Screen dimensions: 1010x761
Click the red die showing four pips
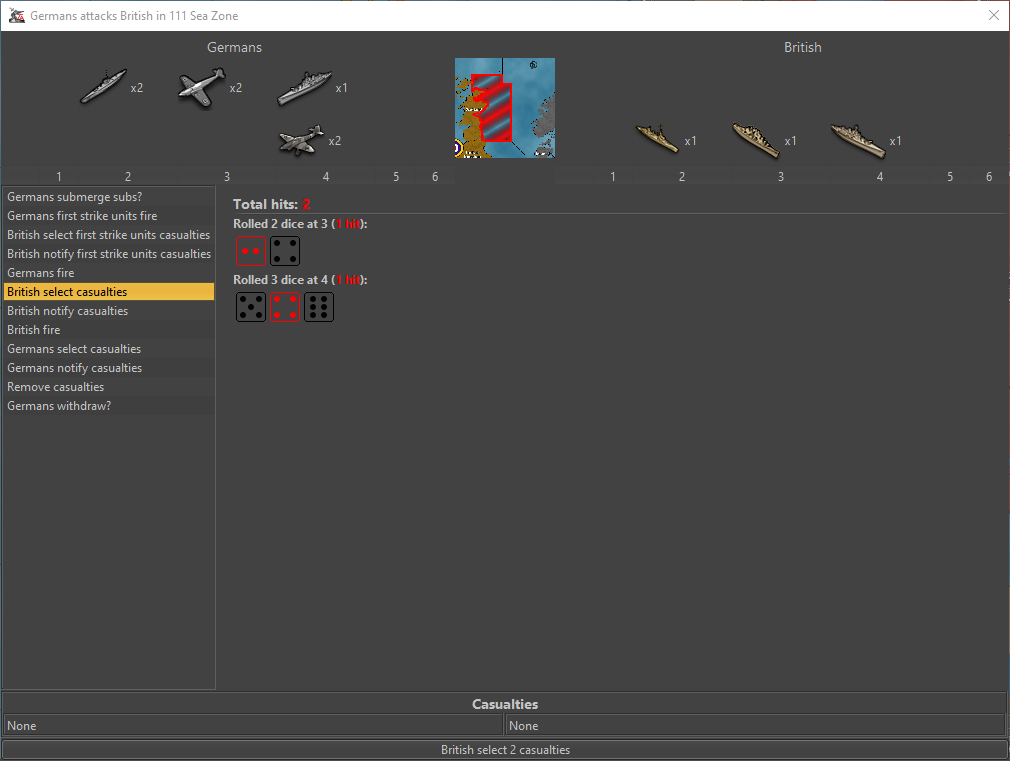click(285, 307)
